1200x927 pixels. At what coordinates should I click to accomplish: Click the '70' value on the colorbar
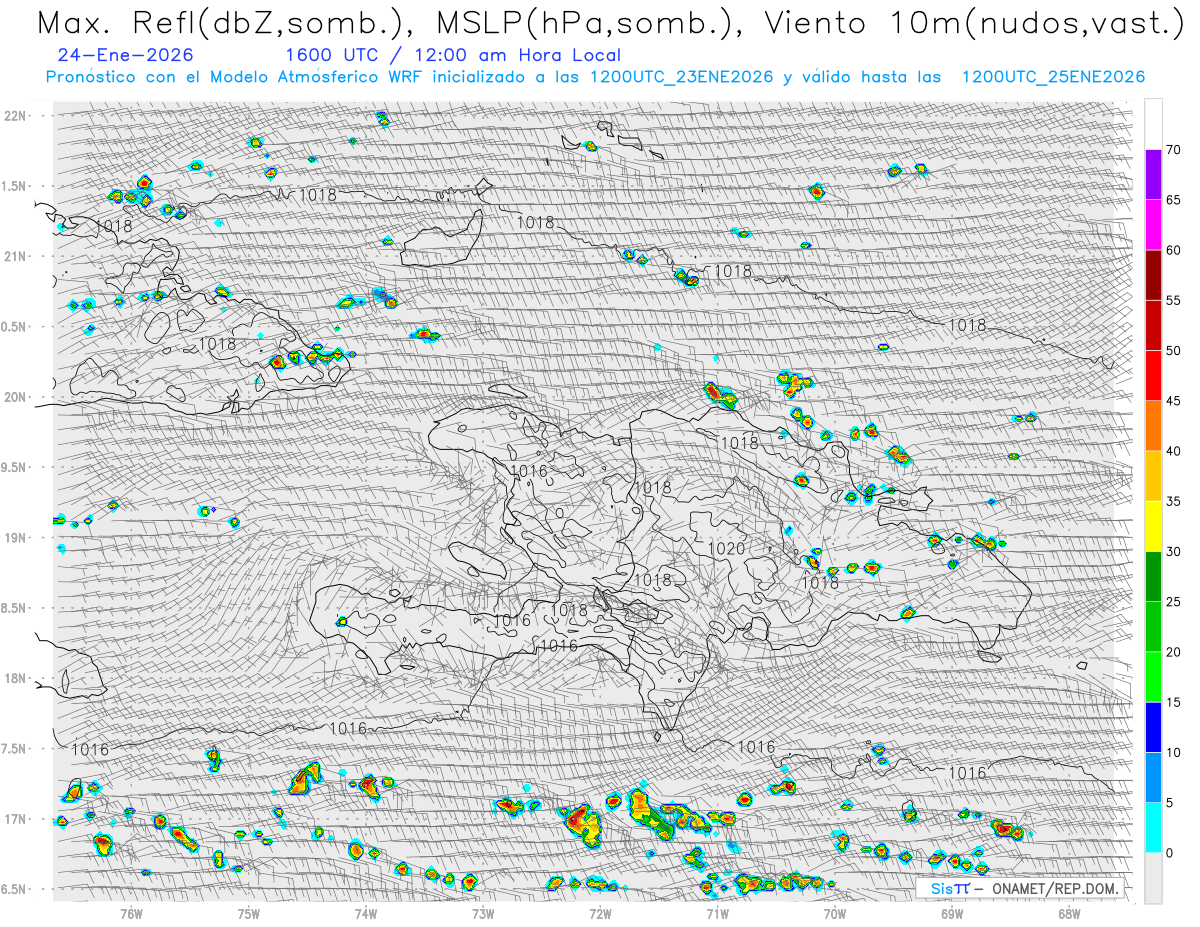(x=1174, y=150)
